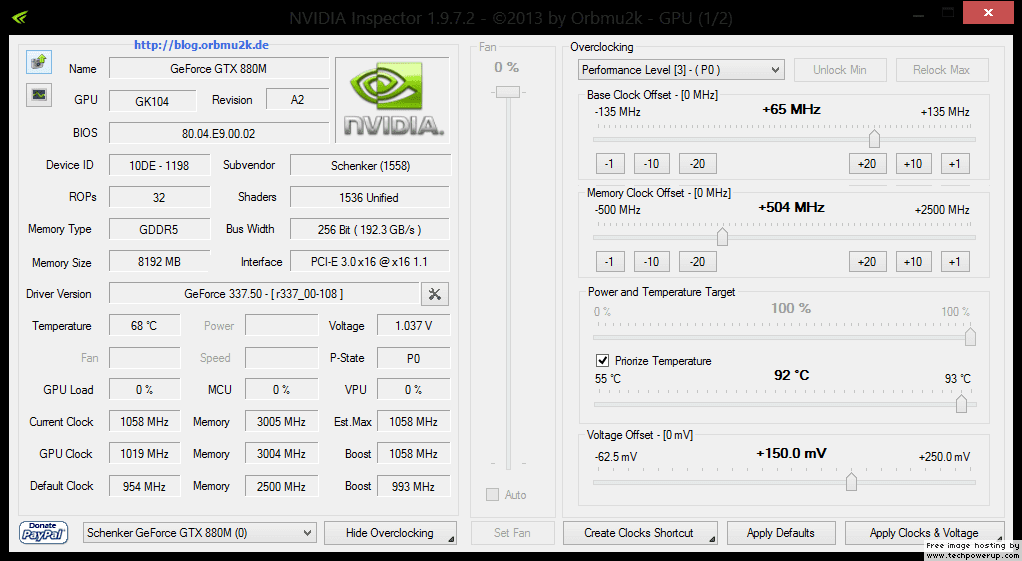
Task: Click memory clock -10 button
Action: [x=652, y=262]
